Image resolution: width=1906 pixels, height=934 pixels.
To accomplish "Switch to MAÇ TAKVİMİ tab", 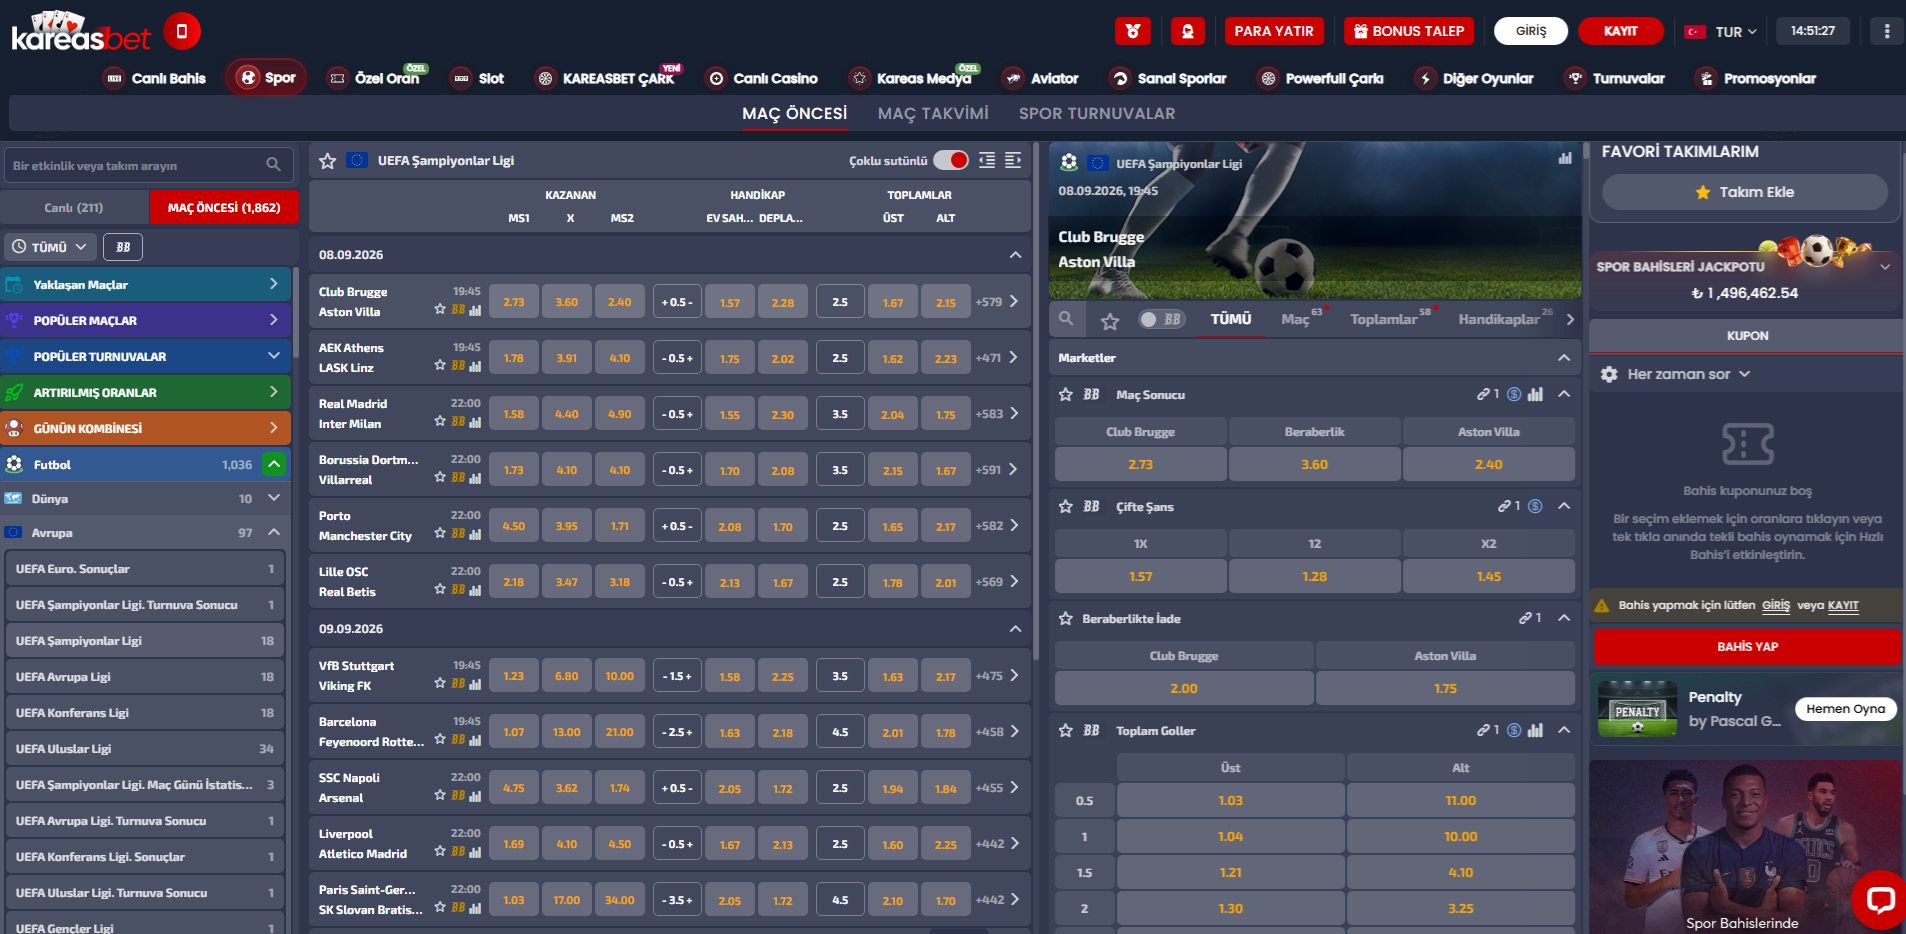I will (x=933, y=114).
